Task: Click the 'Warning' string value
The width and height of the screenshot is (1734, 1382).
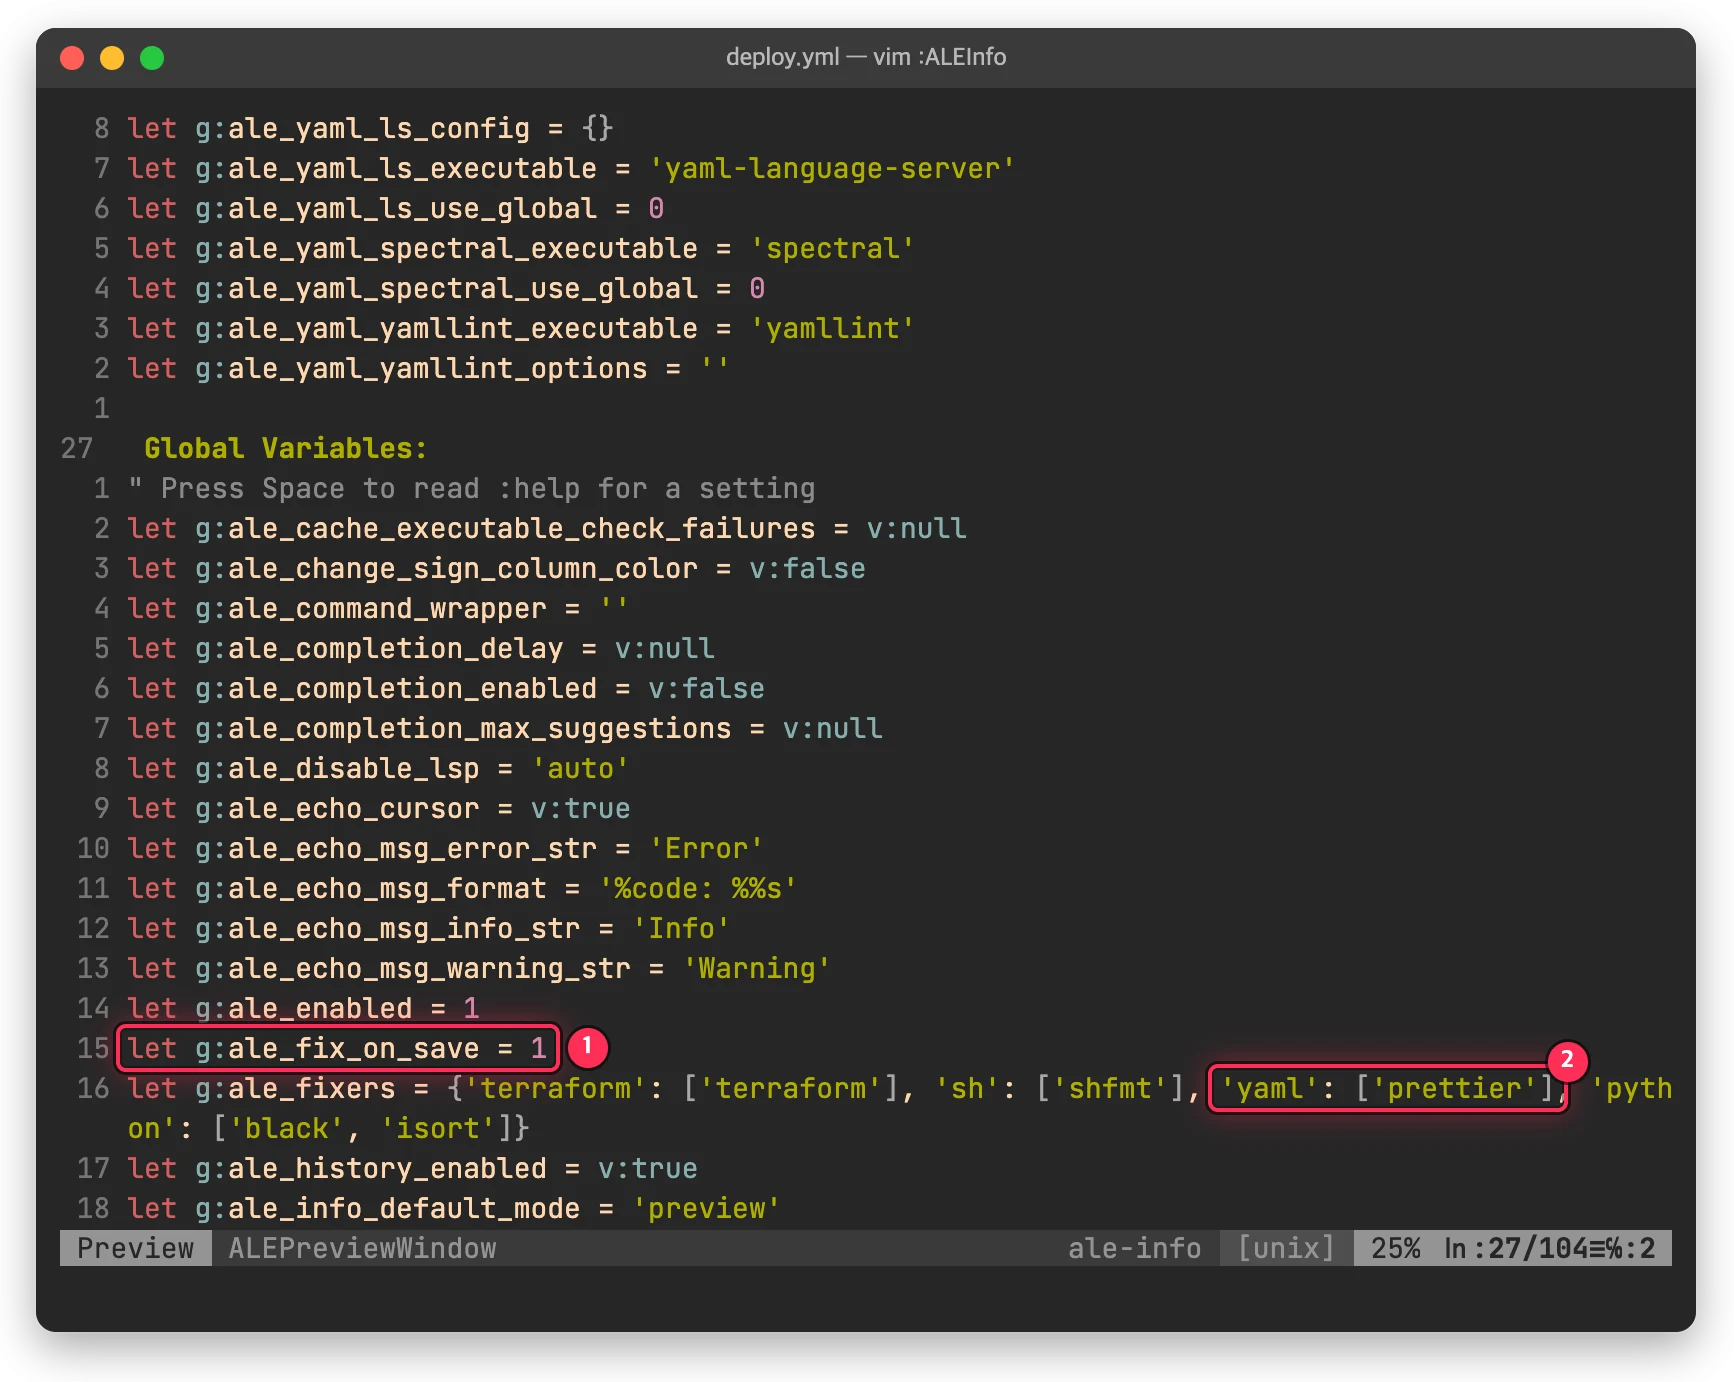Action: [x=757, y=968]
